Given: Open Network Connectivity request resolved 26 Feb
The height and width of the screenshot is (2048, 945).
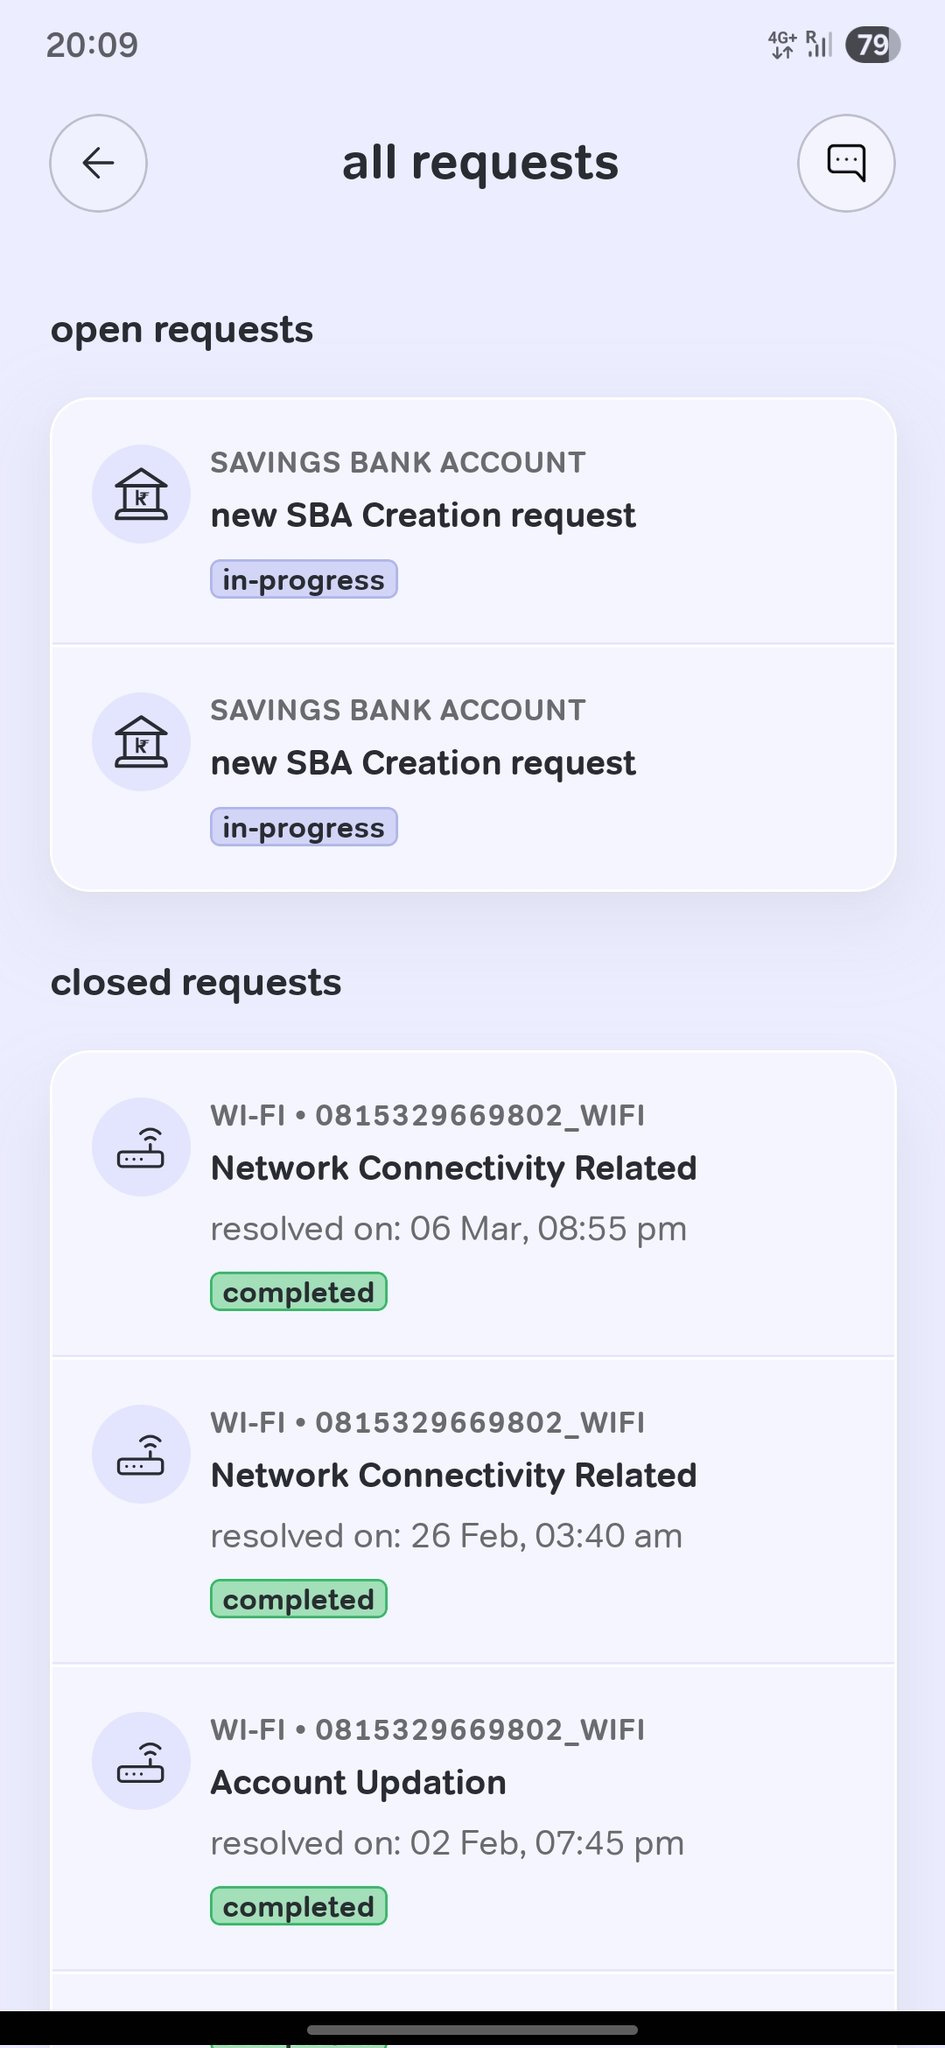Looking at the screenshot, I should (x=453, y=1476).
